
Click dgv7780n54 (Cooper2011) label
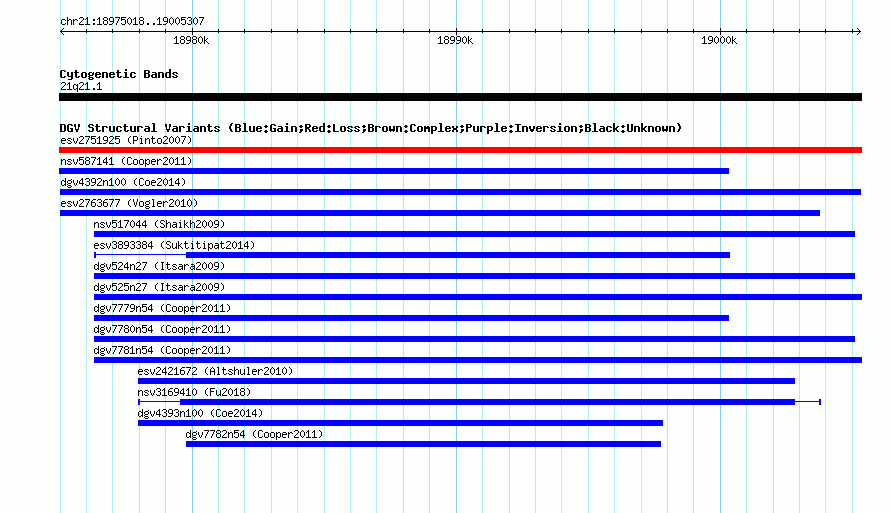162,329
